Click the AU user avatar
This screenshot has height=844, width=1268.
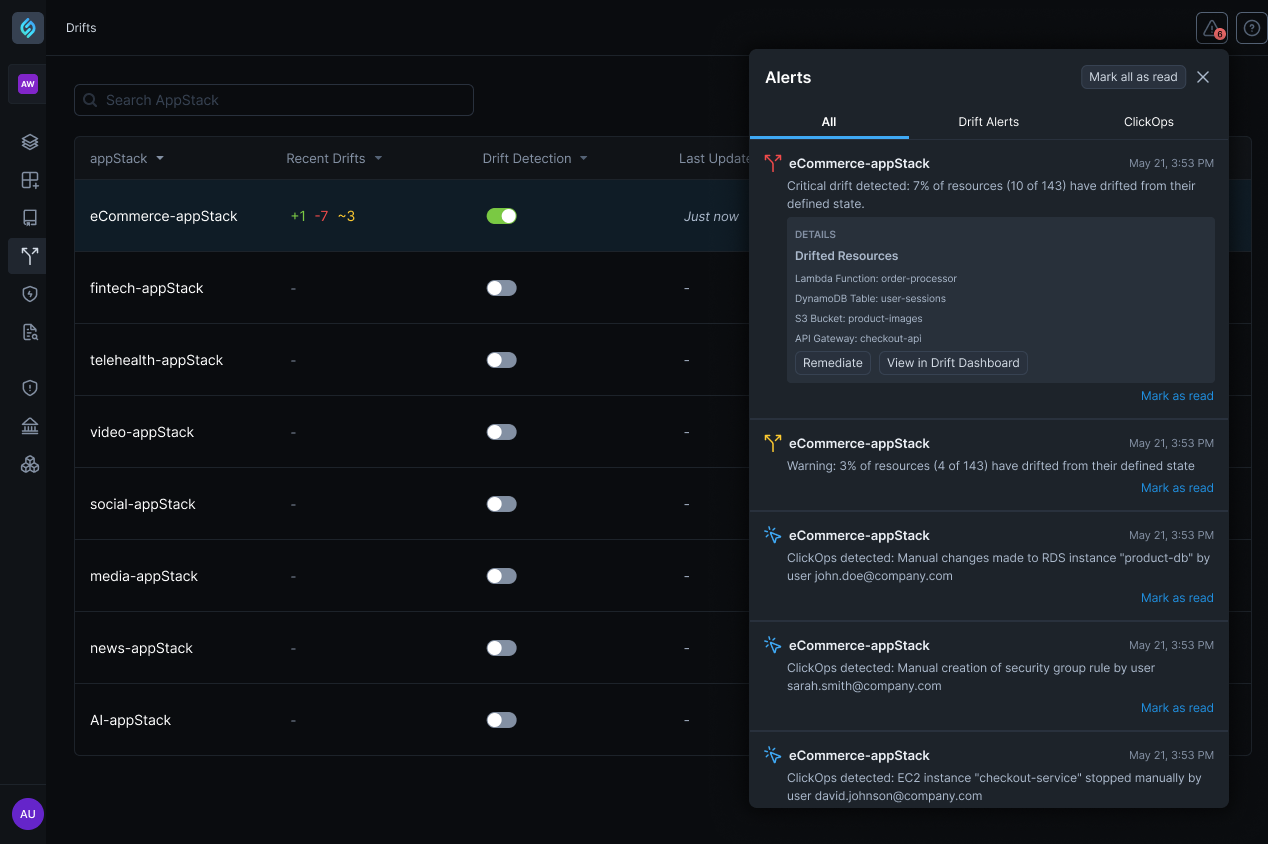(27, 814)
